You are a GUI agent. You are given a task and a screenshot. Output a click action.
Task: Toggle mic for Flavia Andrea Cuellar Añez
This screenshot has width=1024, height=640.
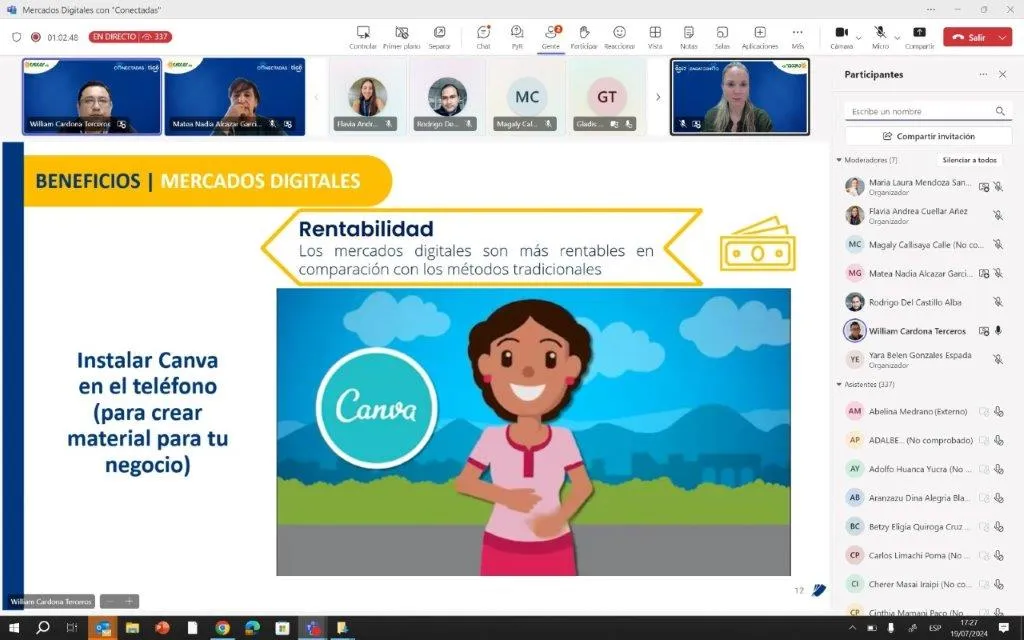[997, 215]
